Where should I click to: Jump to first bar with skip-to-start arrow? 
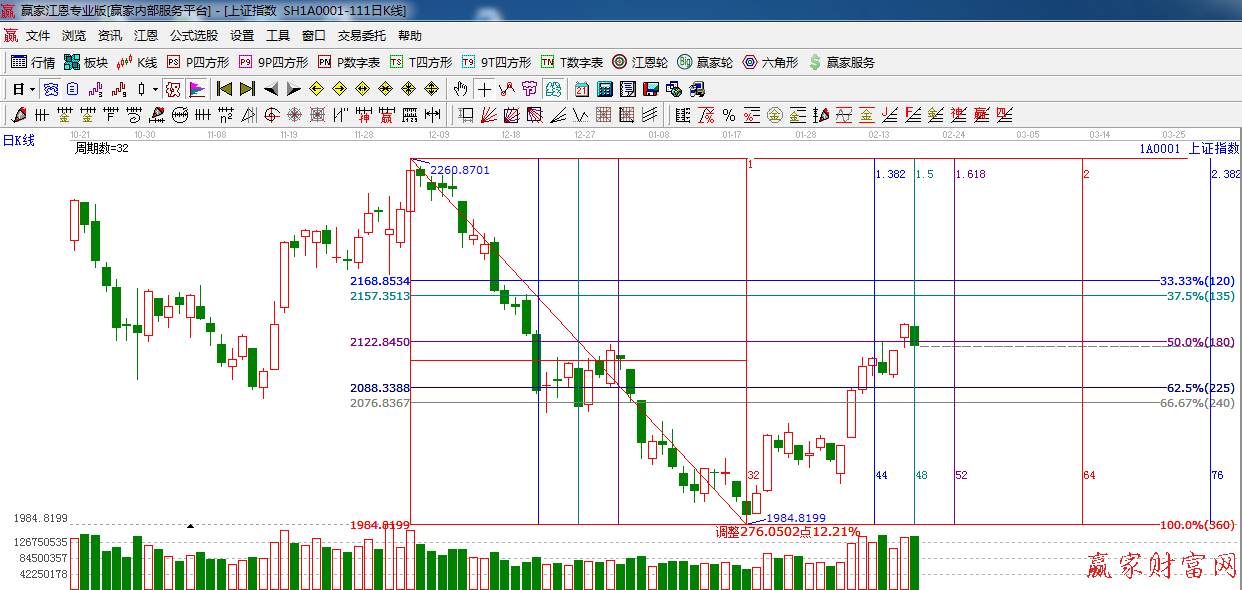point(224,89)
